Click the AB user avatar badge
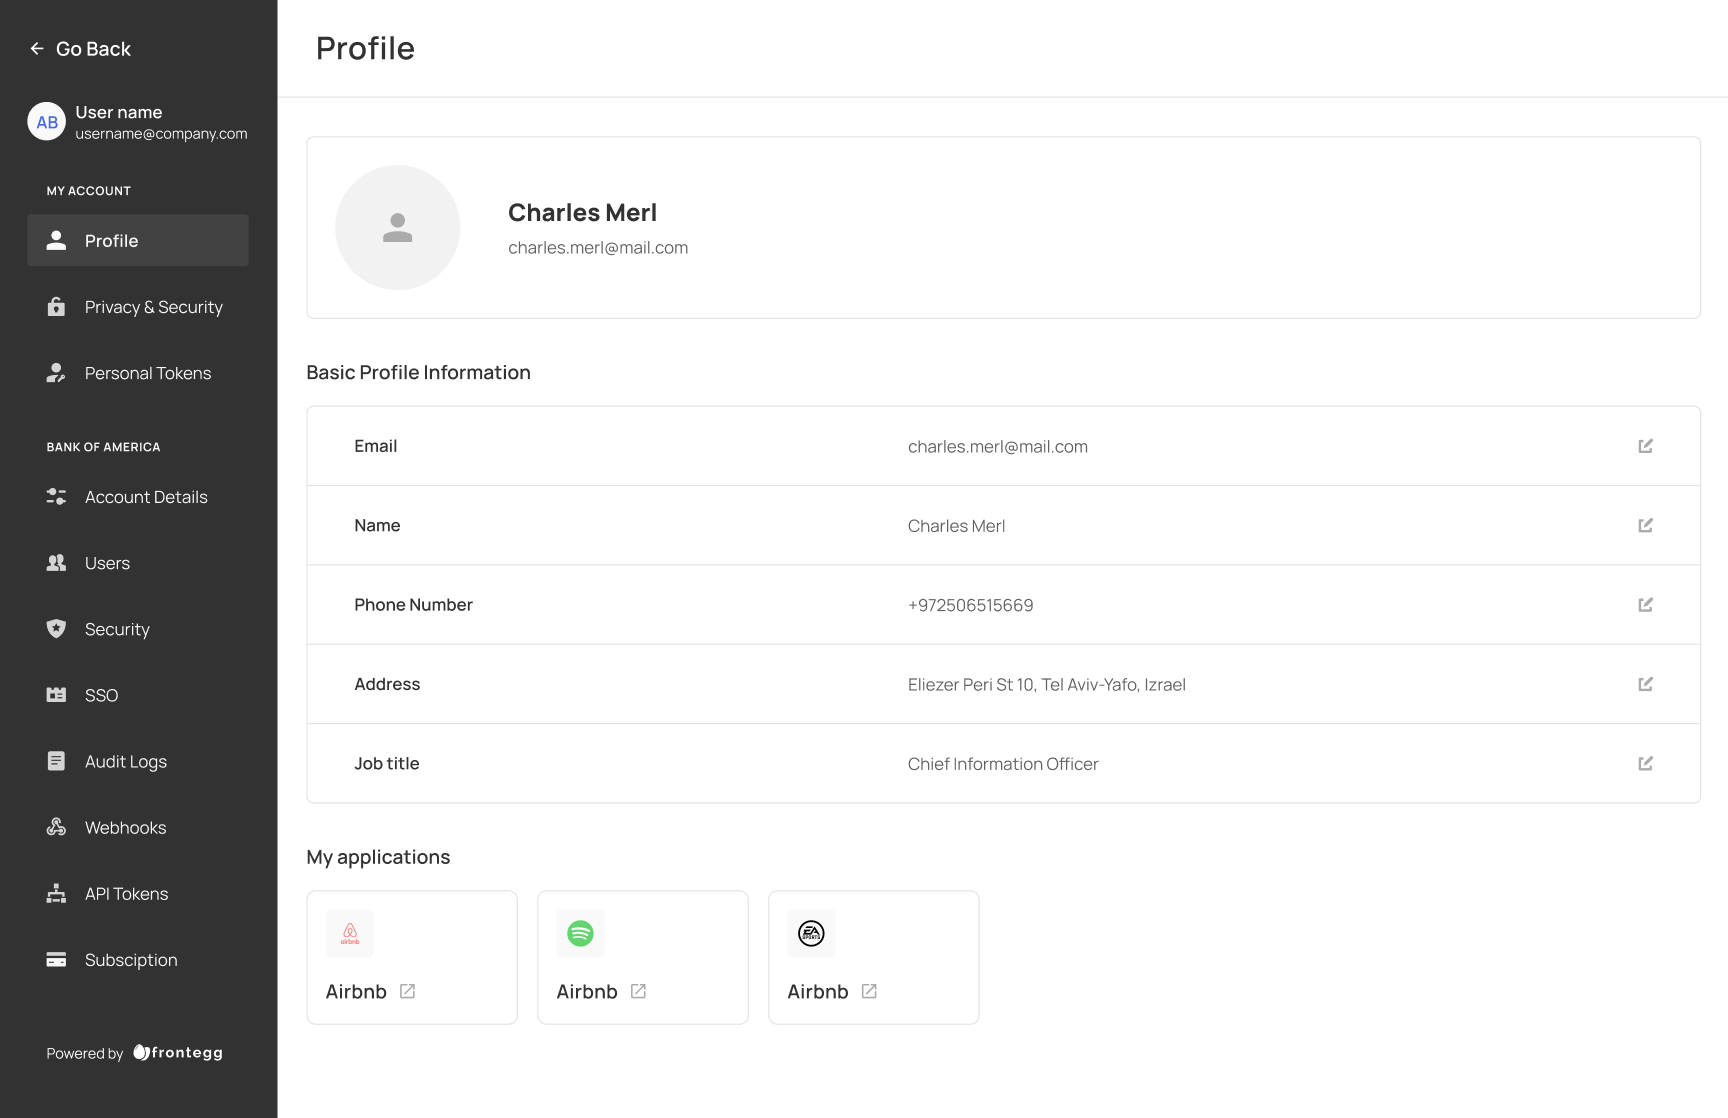Image resolution: width=1728 pixels, height=1118 pixels. 47,122
